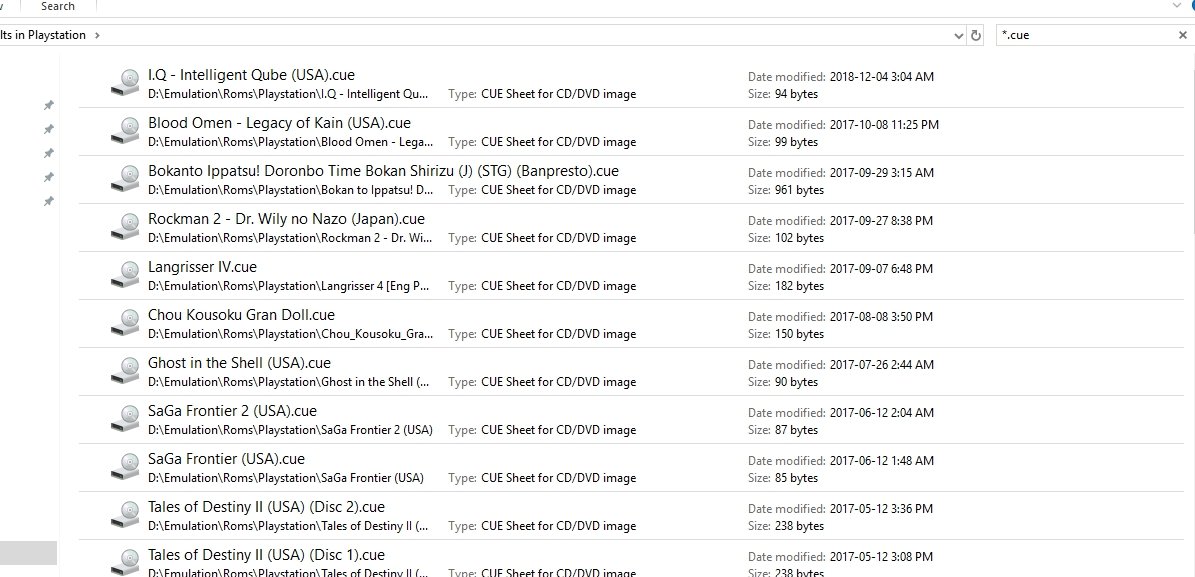
Task: Select Rockman 2 - Dr. Wily no Nazo (Japan).cue
Action: tap(287, 219)
